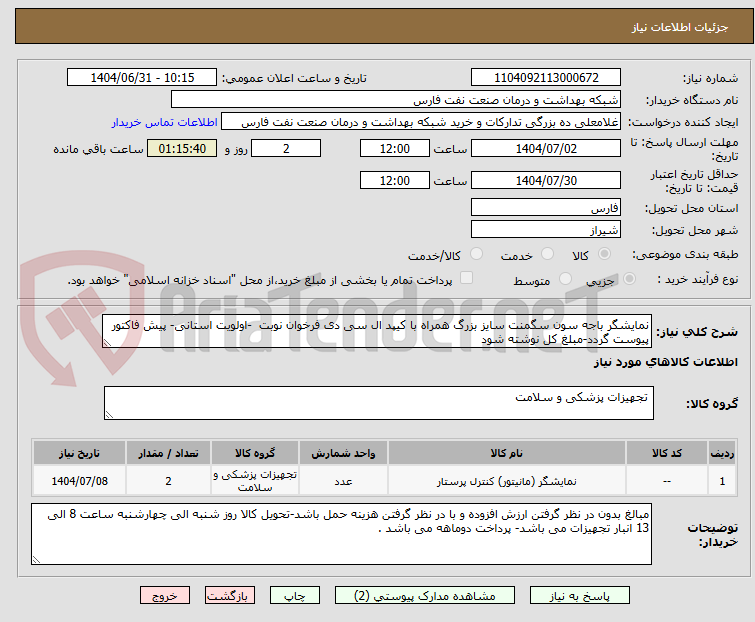Image resolution: width=755 pixels, height=622 pixels.
Task: Click the delivery province field فارس
Action: (546, 207)
